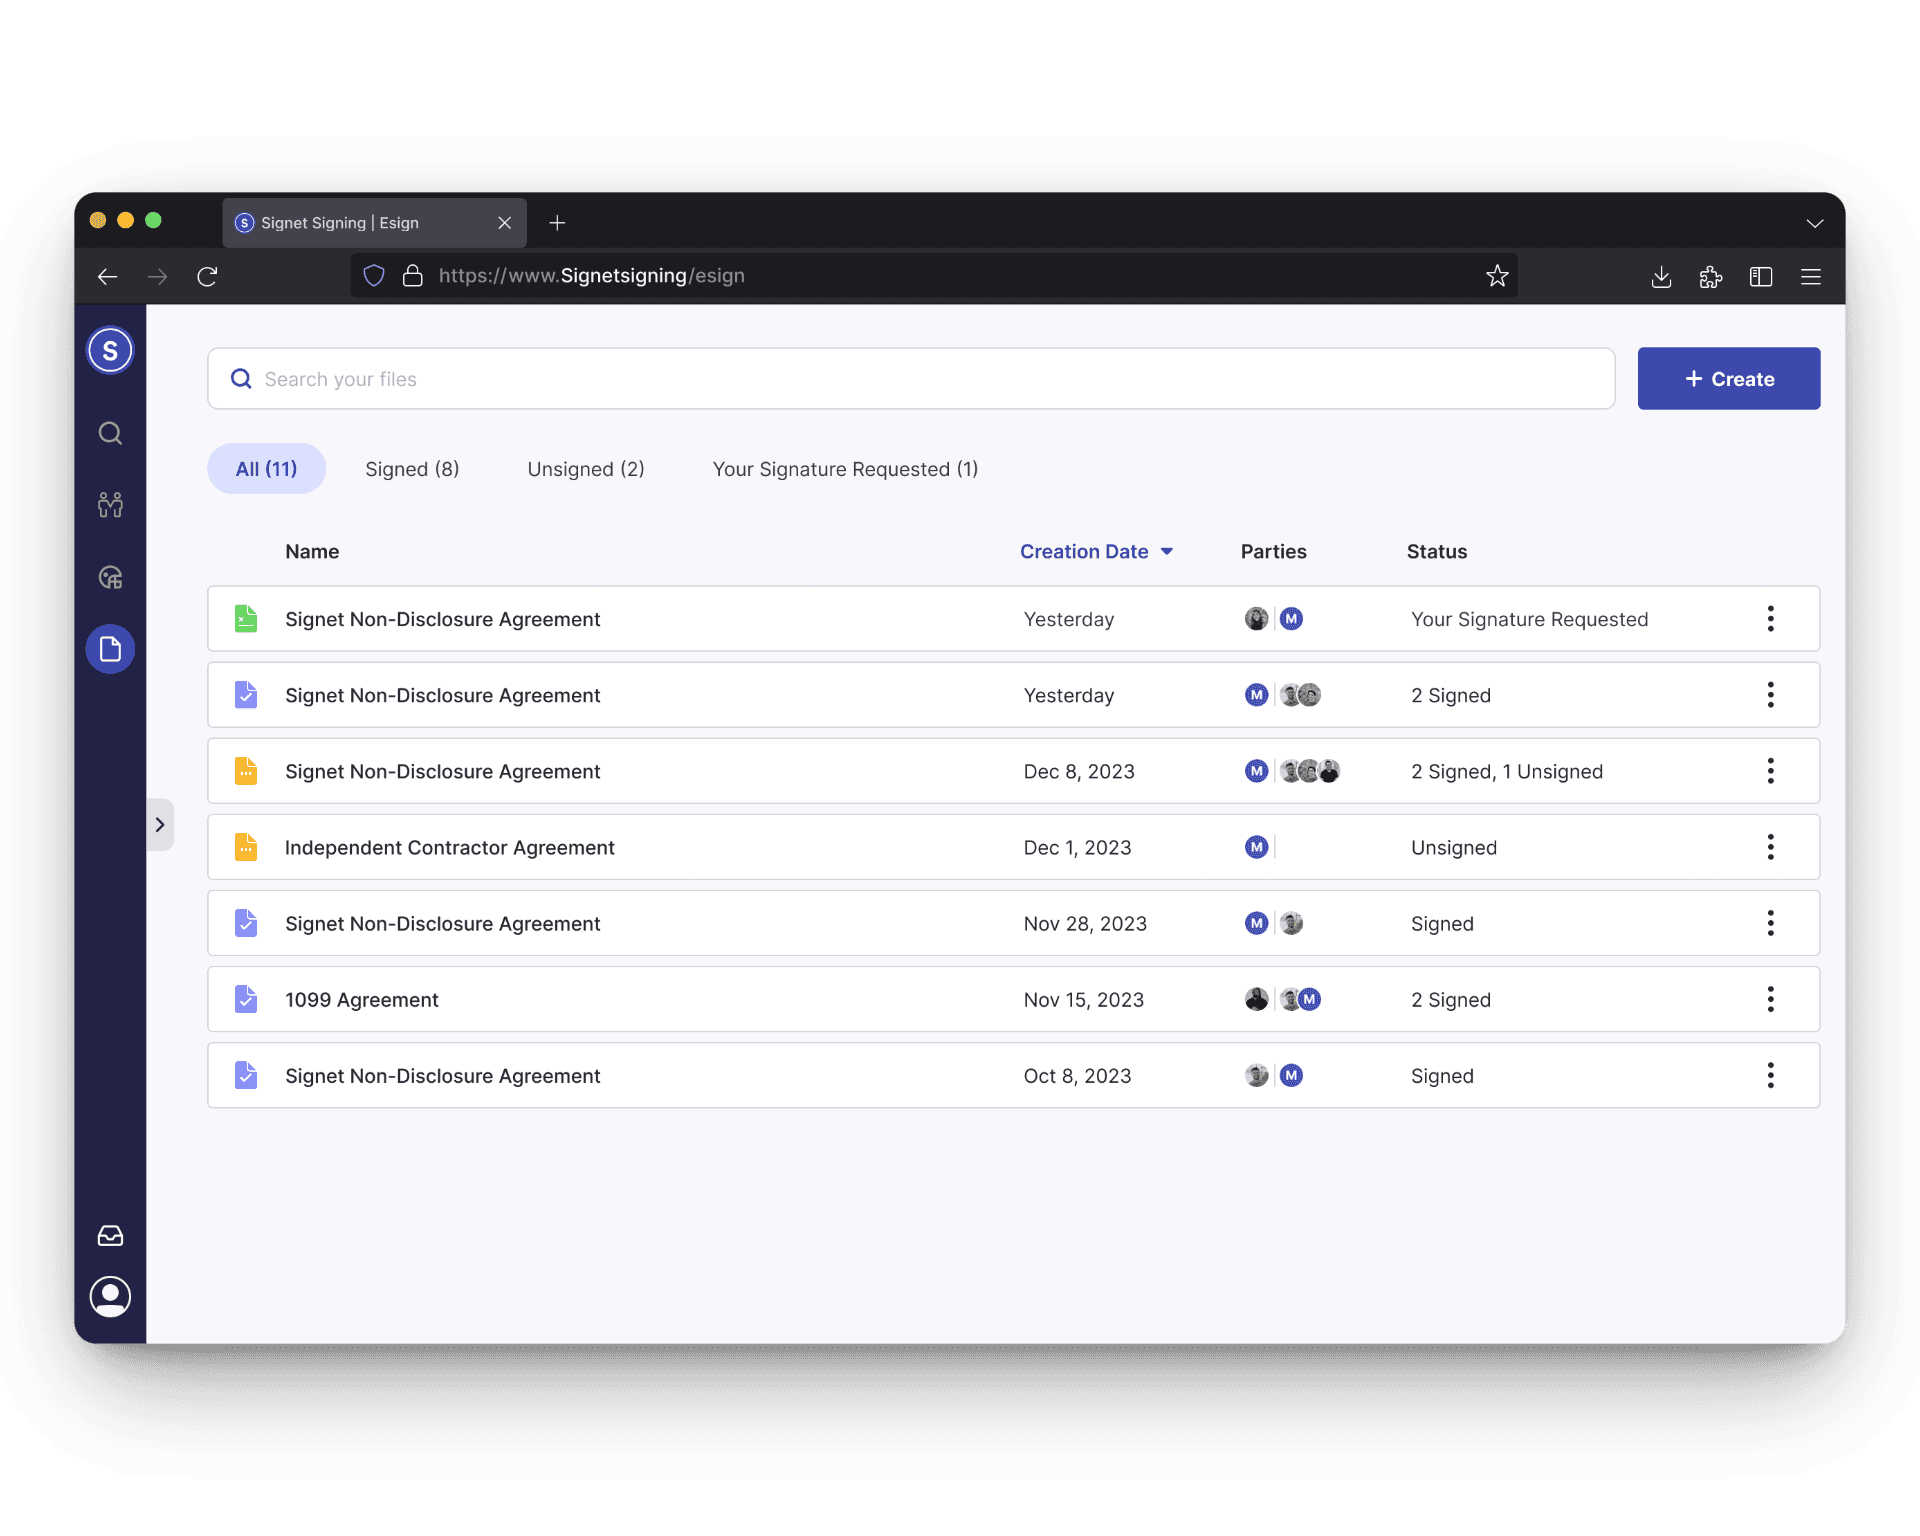Switch to the Signed (8) tab
The height and width of the screenshot is (1536, 1920).
pyautogui.click(x=412, y=469)
